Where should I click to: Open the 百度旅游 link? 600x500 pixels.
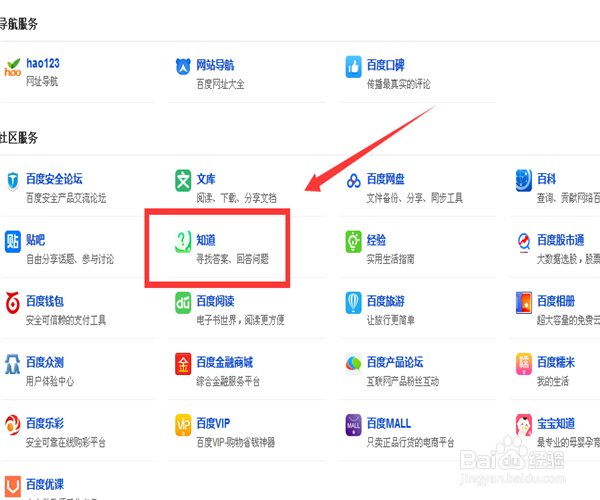point(385,301)
